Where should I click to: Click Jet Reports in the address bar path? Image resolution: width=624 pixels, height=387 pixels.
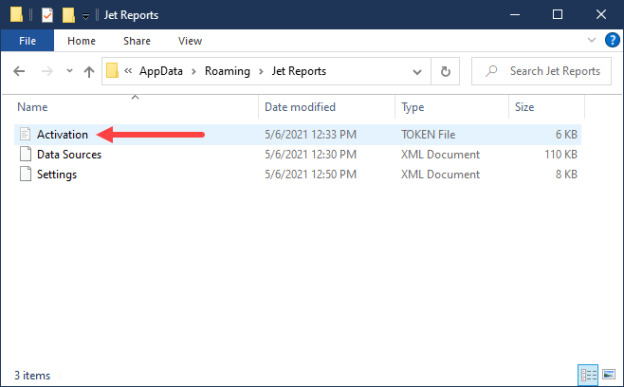[x=299, y=71]
